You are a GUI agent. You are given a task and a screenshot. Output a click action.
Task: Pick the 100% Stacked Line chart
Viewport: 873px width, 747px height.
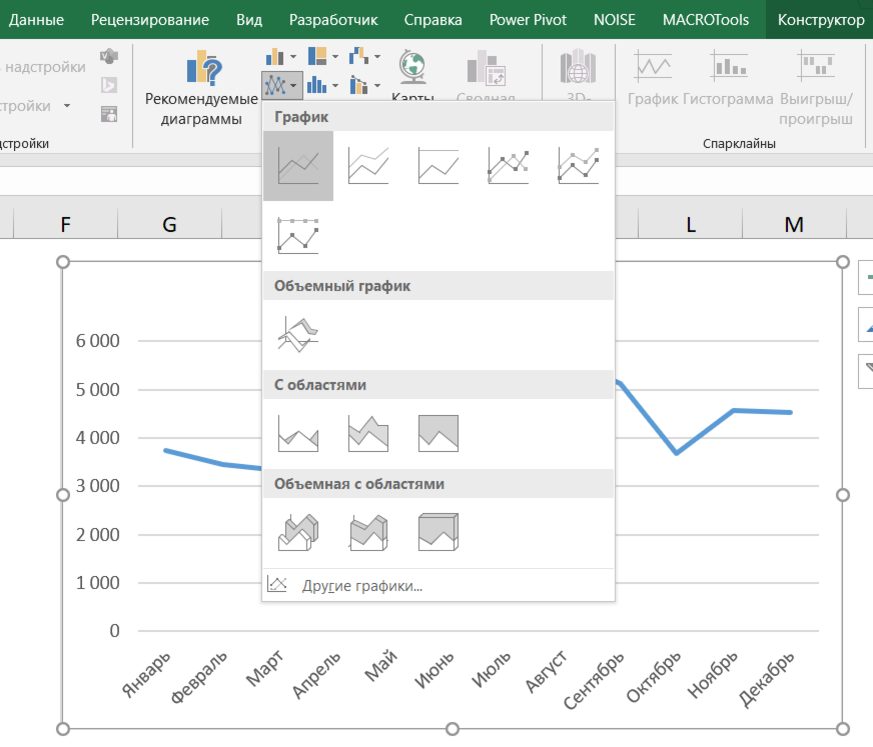point(438,166)
